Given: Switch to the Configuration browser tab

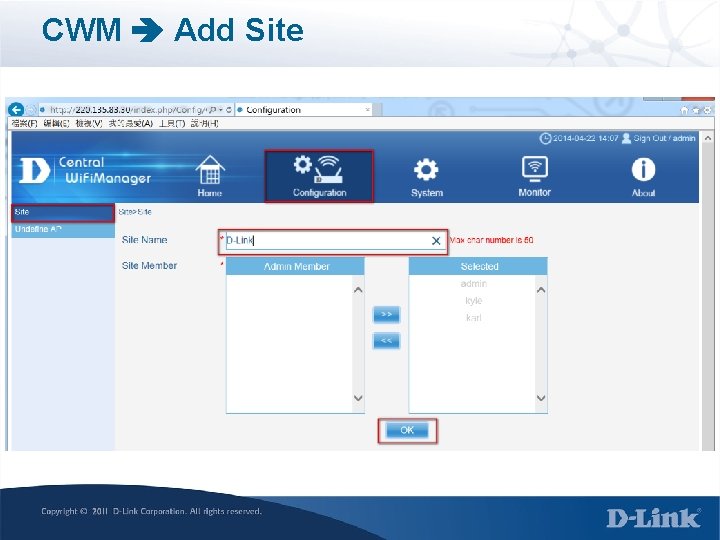Looking at the screenshot, I should click(303, 110).
